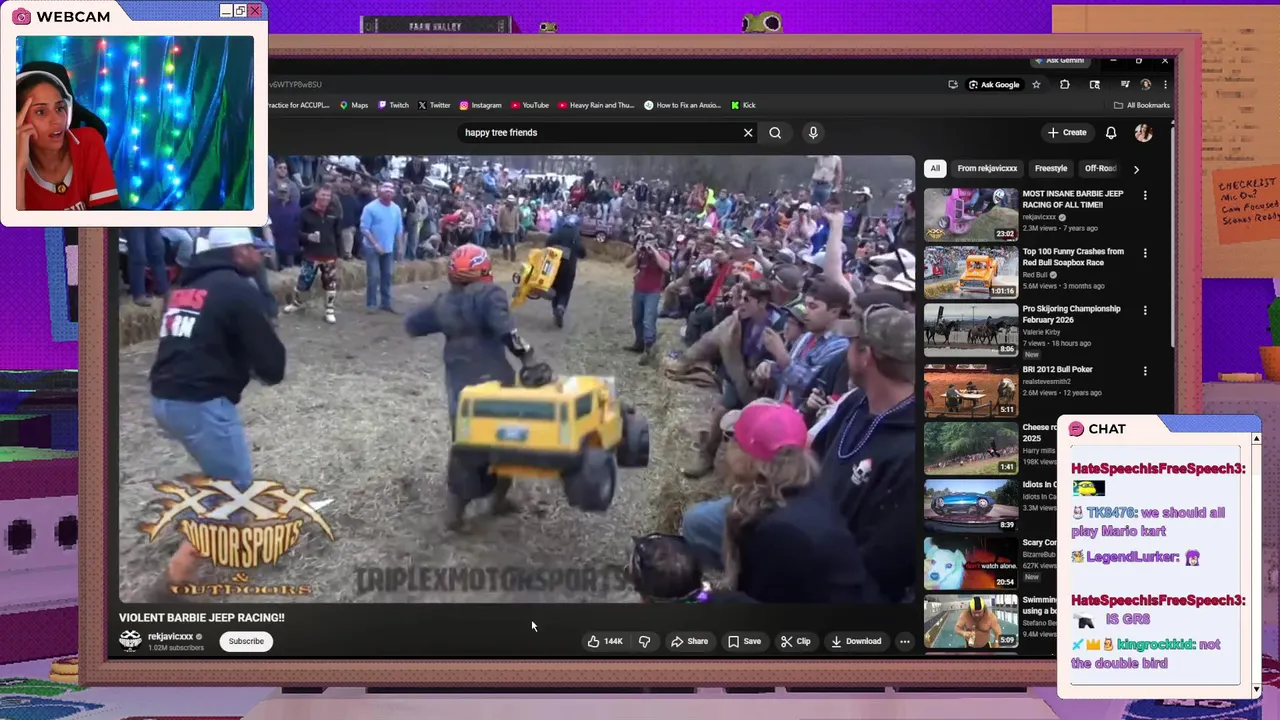The image size is (1280, 720).
Task: Open the Maps bookmark
Action: [x=354, y=105]
